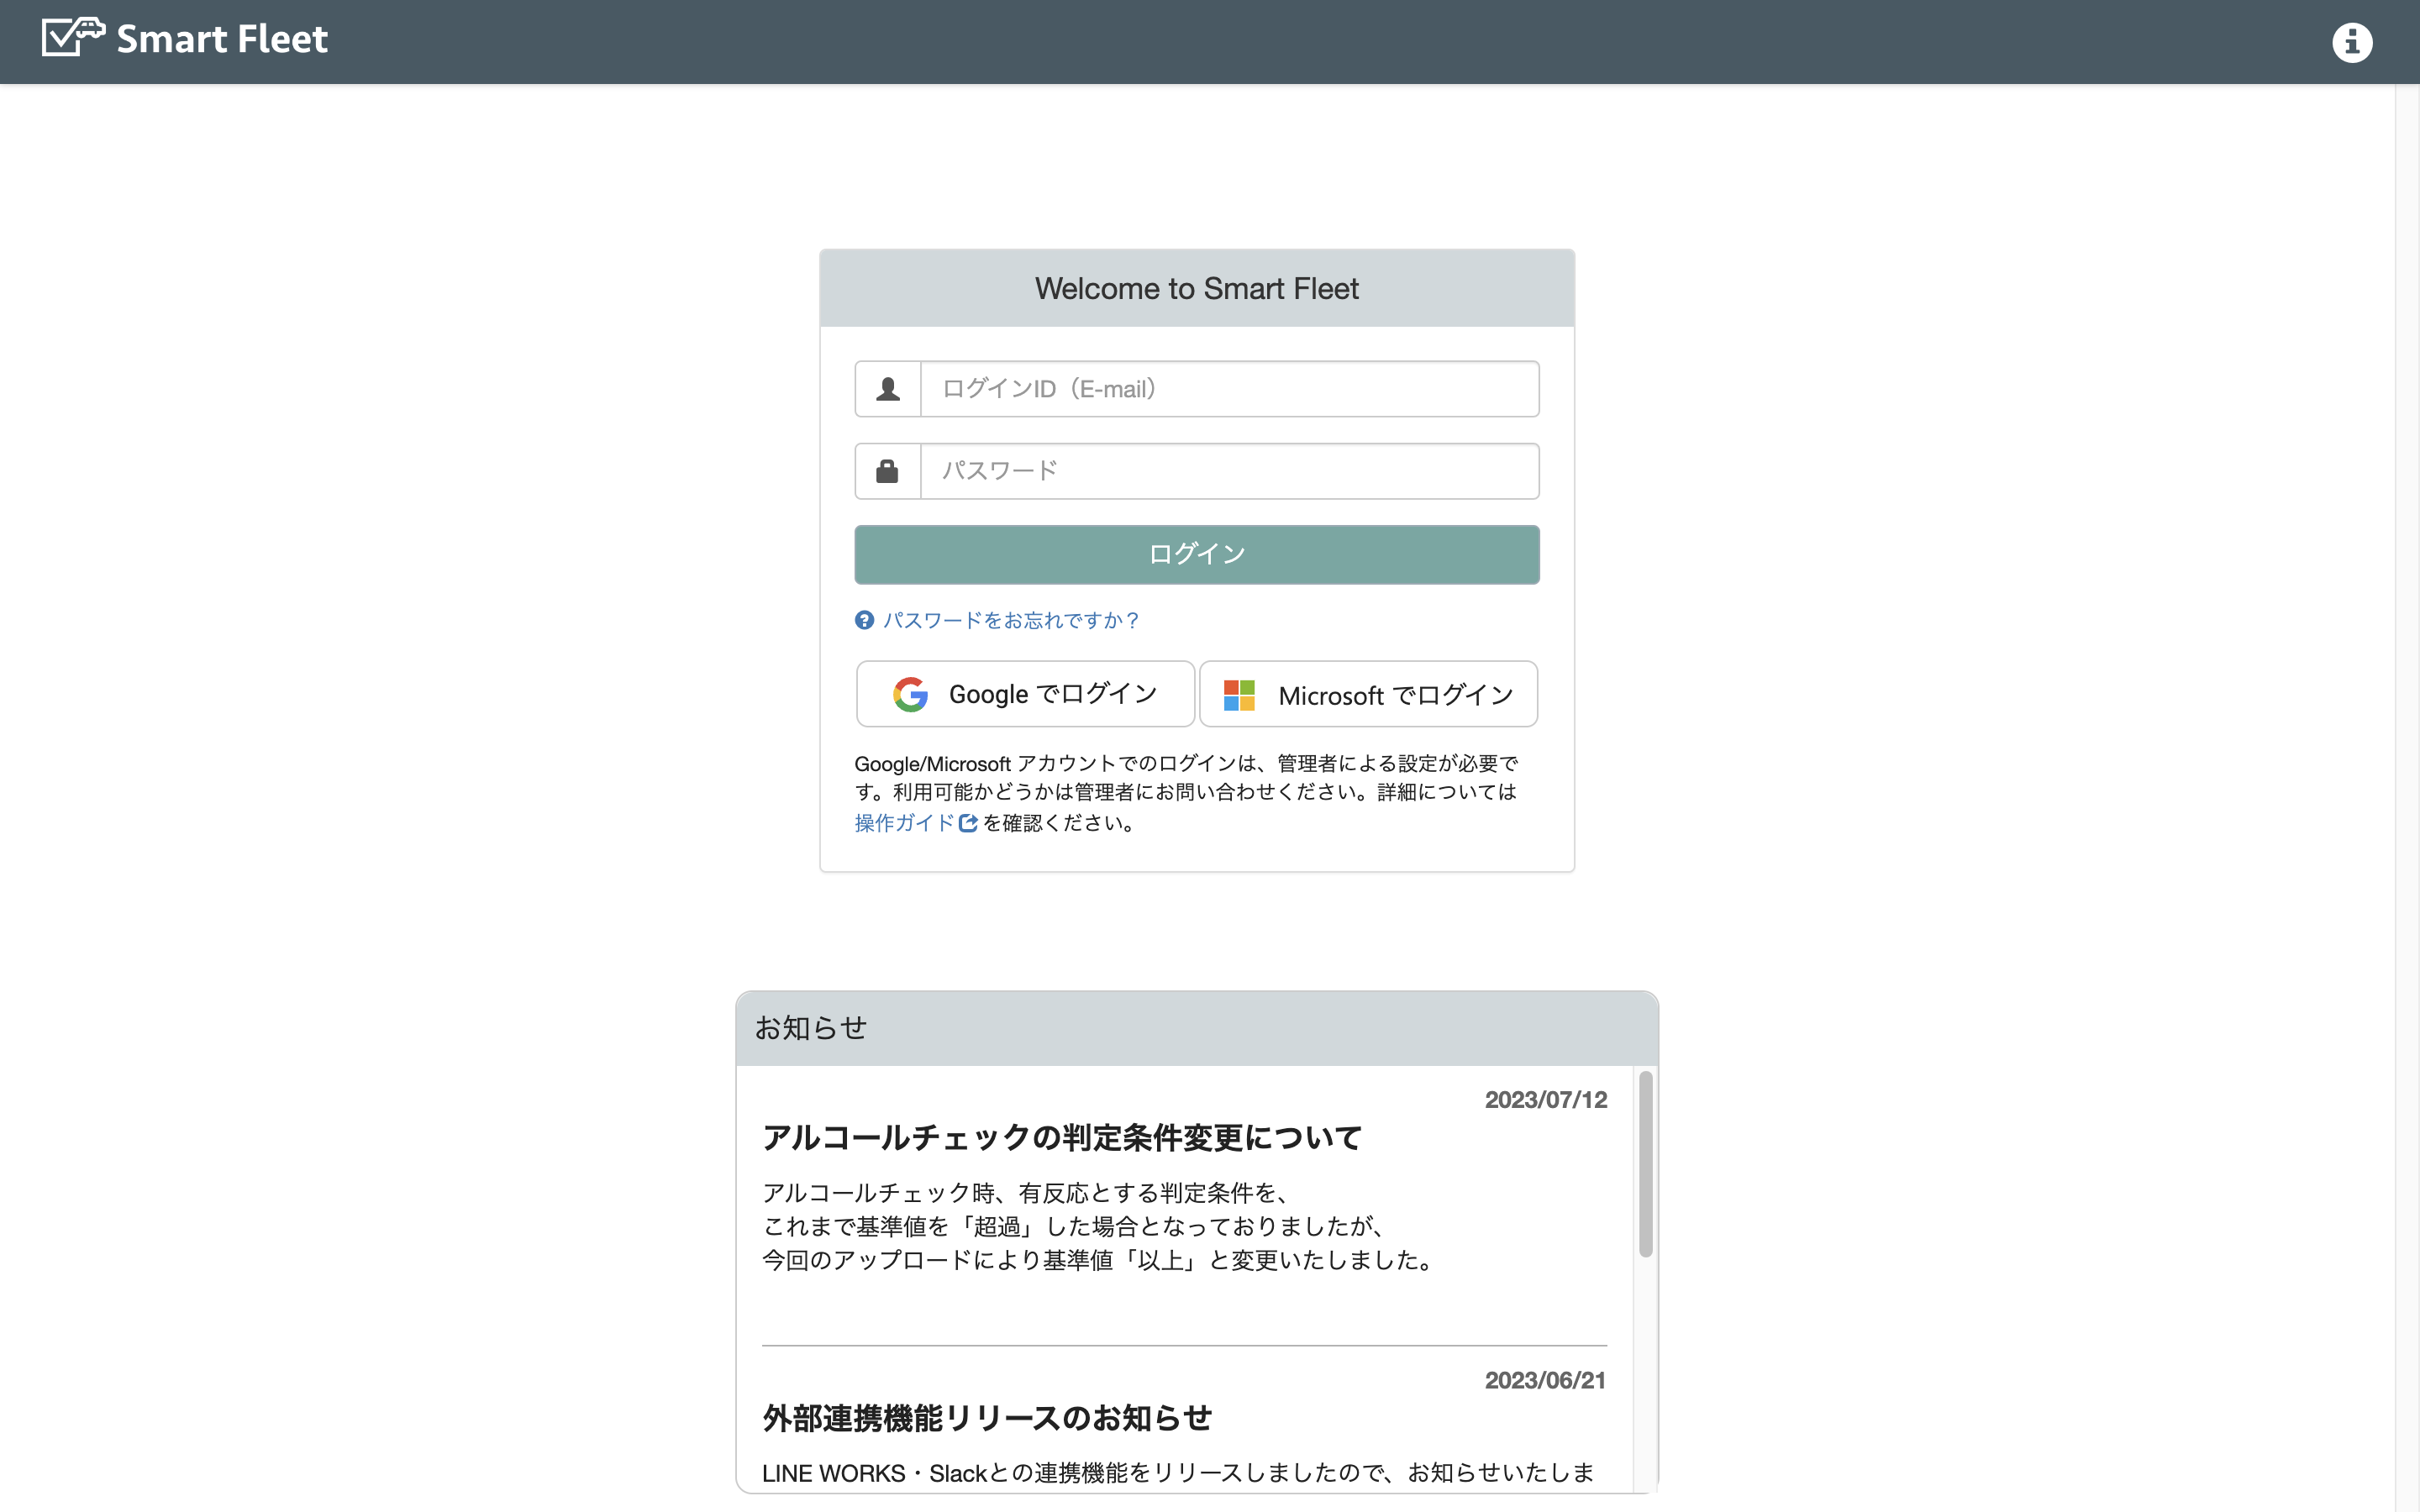Click the お知らせ panel header
Image resolution: width=2420 pixels, height=1512 pixels.
click(1197, 1029)
